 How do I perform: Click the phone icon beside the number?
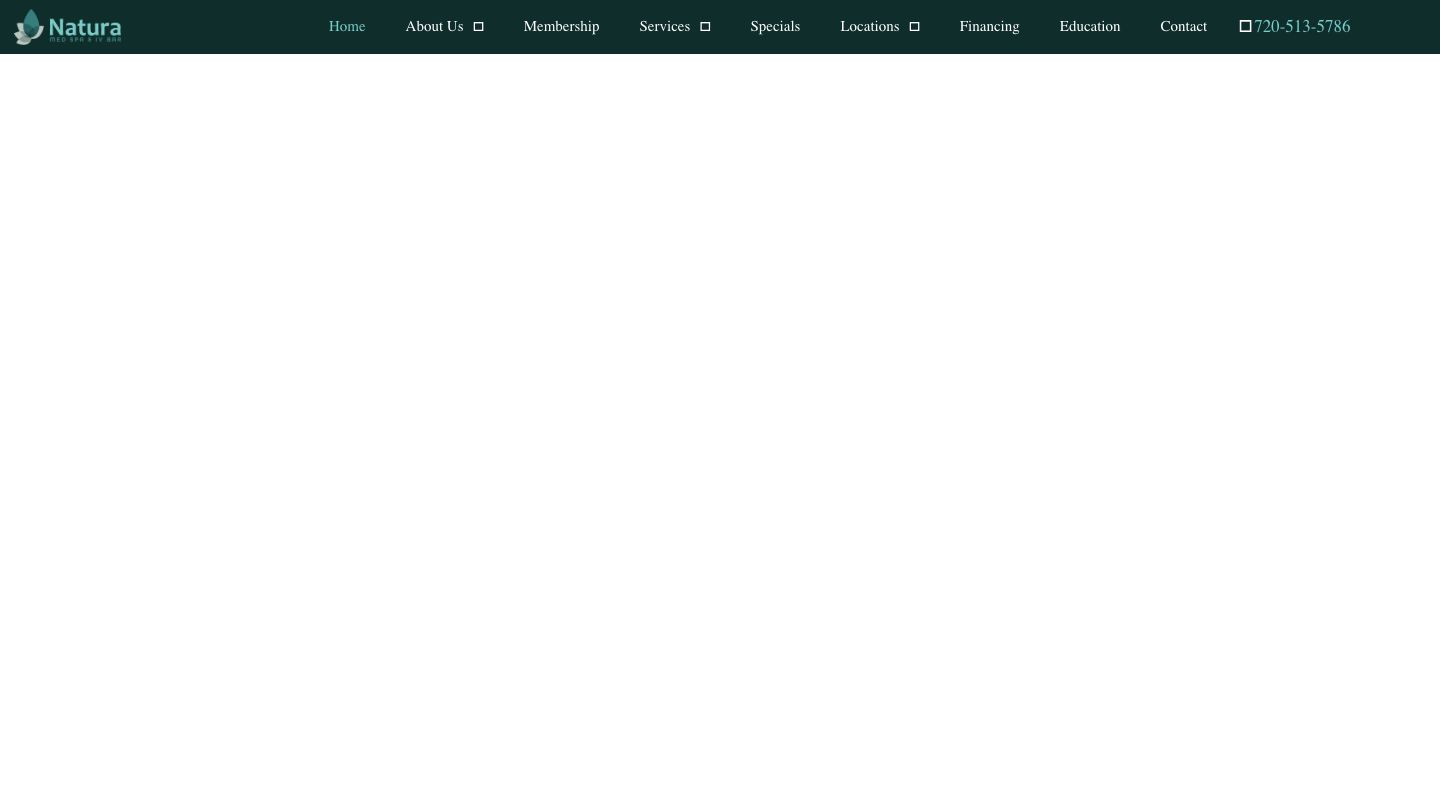point(1245,27)
